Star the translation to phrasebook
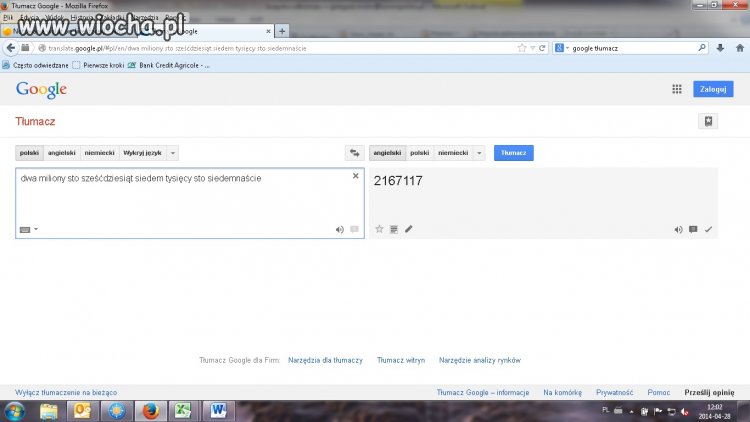 coord(379,229)
